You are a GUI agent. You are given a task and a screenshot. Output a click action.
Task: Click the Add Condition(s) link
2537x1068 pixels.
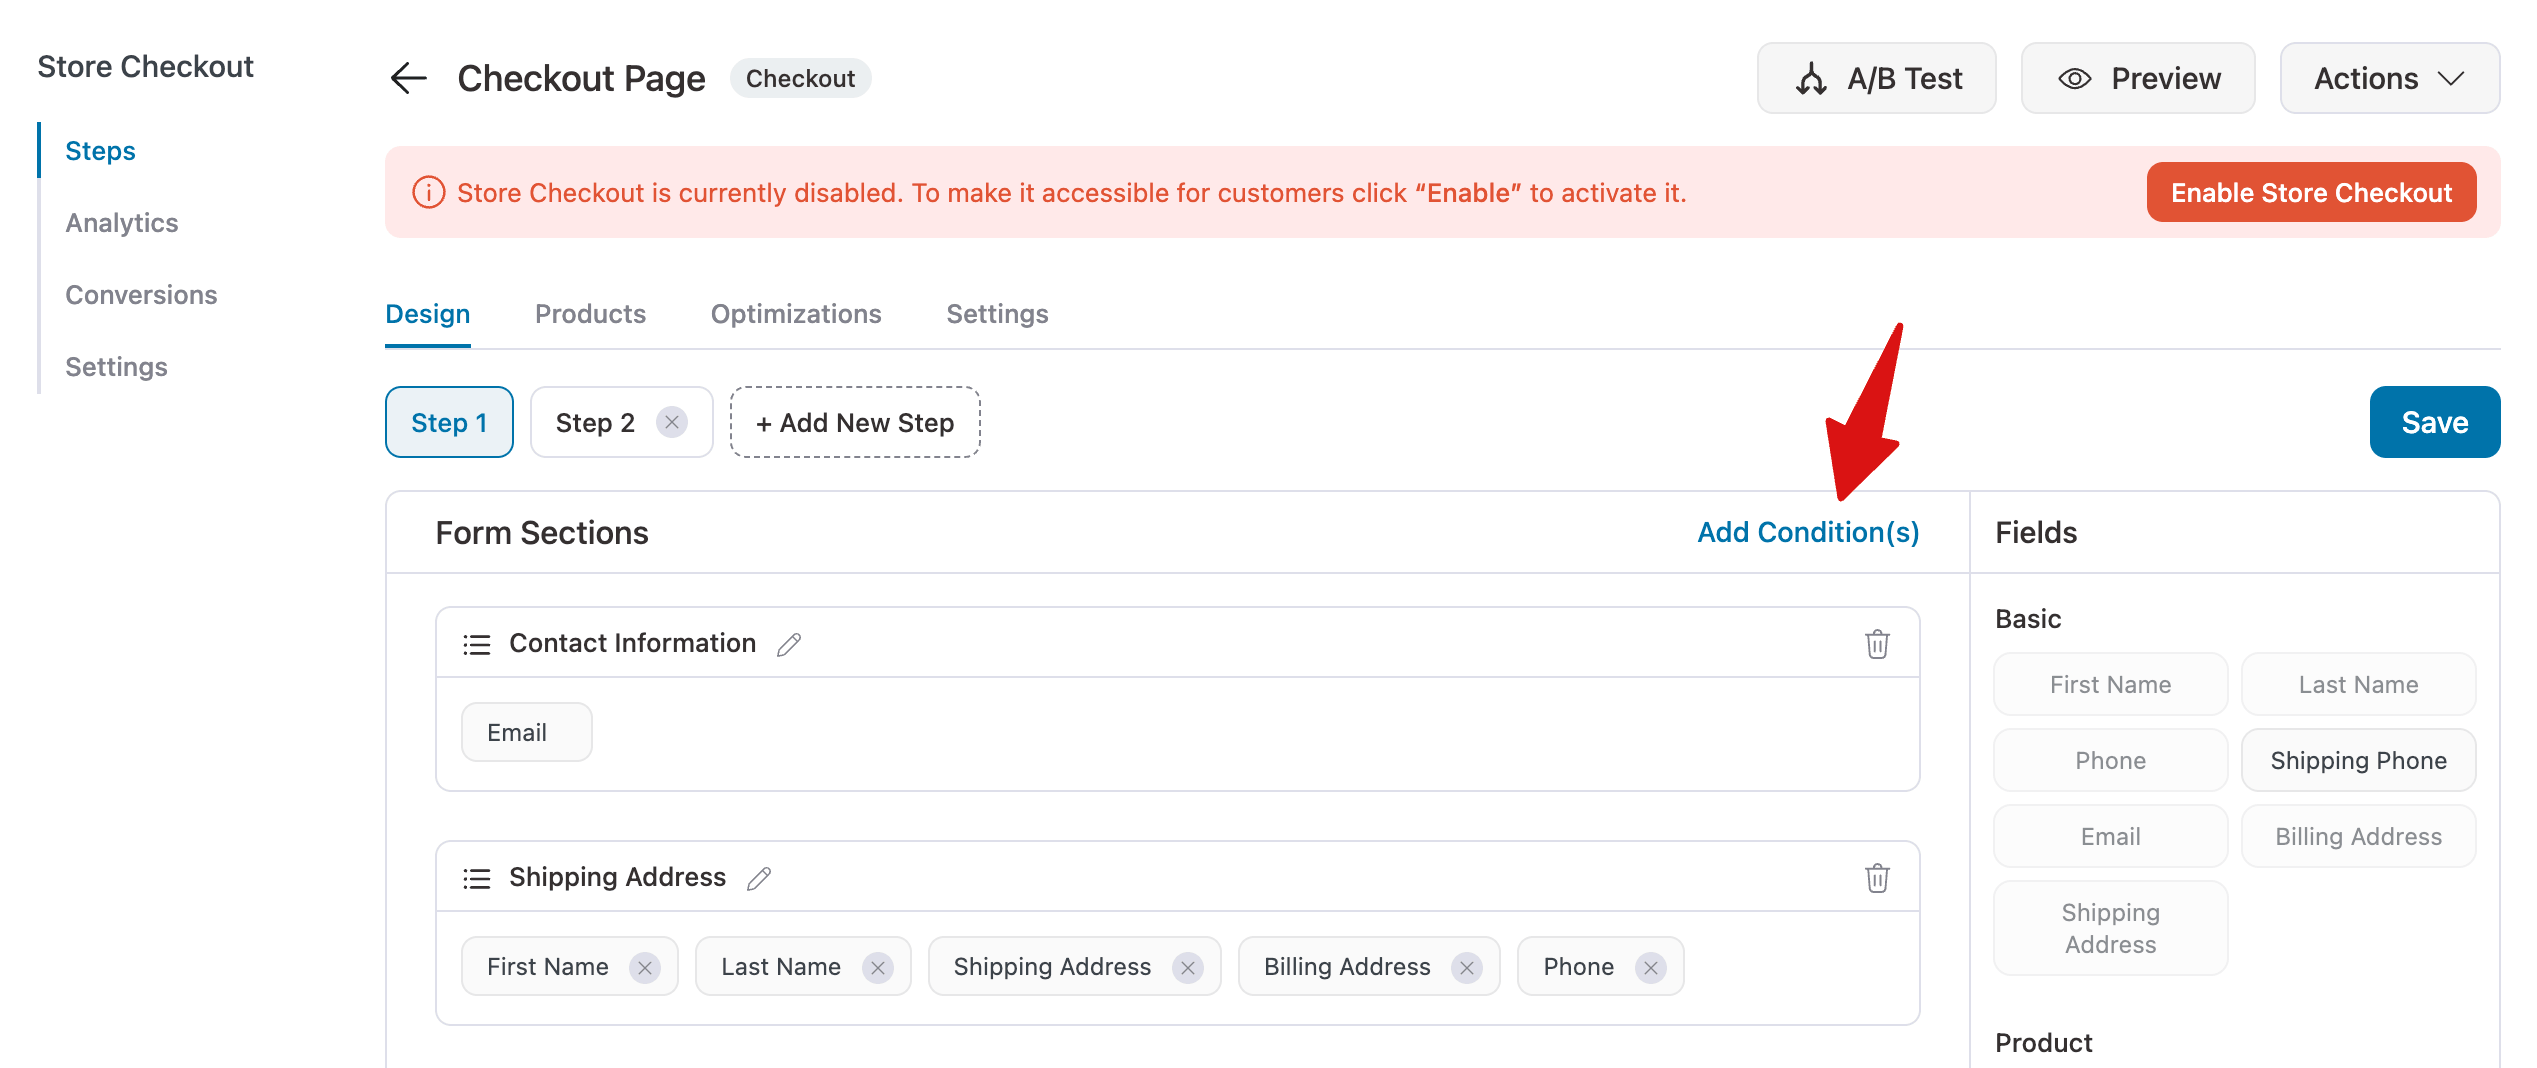[1808, 532]
